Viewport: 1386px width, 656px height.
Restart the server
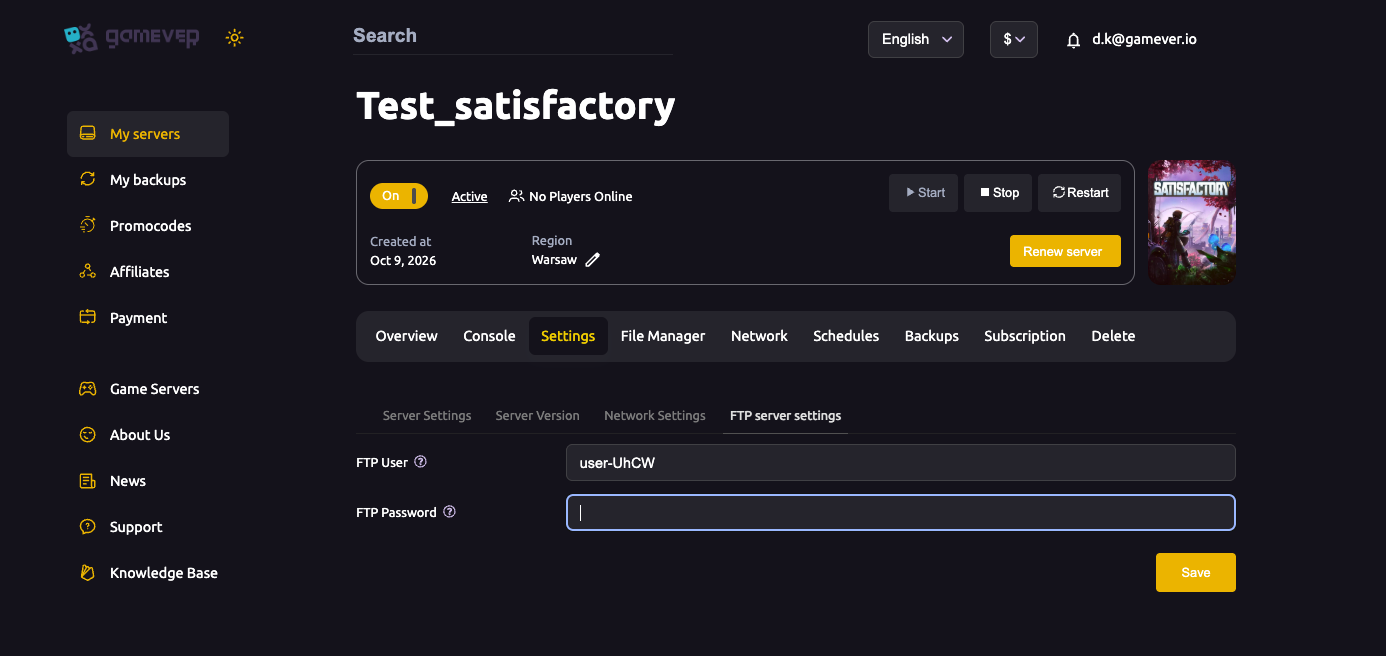[x=1080, y=193]
